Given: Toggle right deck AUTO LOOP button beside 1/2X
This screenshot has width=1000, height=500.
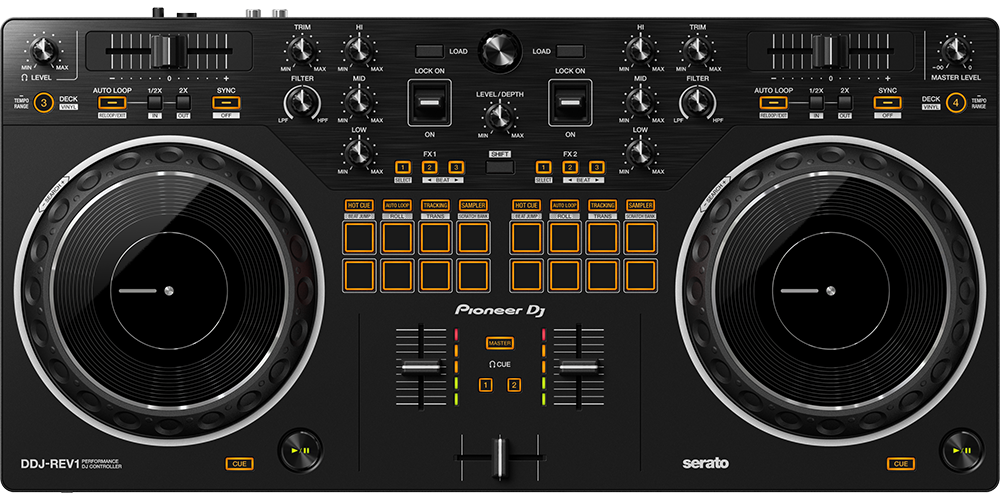Looking at the screenshot, I should [773, 103].
